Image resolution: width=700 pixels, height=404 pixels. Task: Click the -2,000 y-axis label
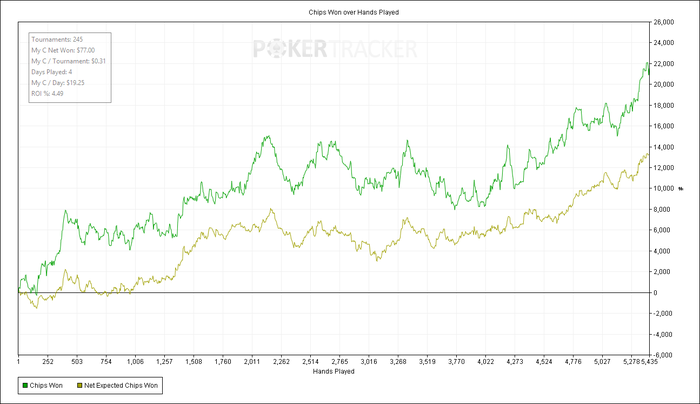662,313
